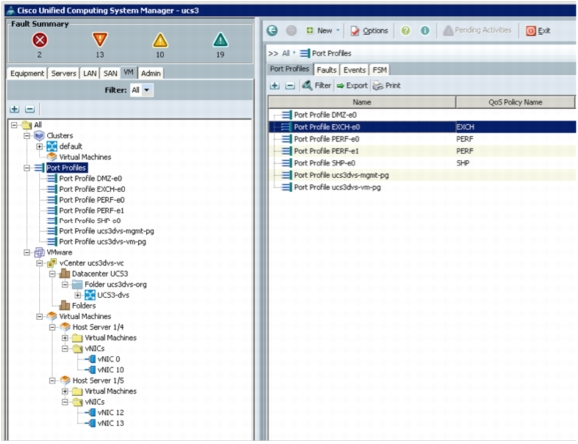Open the Filter All dropdown

(x=147, y=90)
